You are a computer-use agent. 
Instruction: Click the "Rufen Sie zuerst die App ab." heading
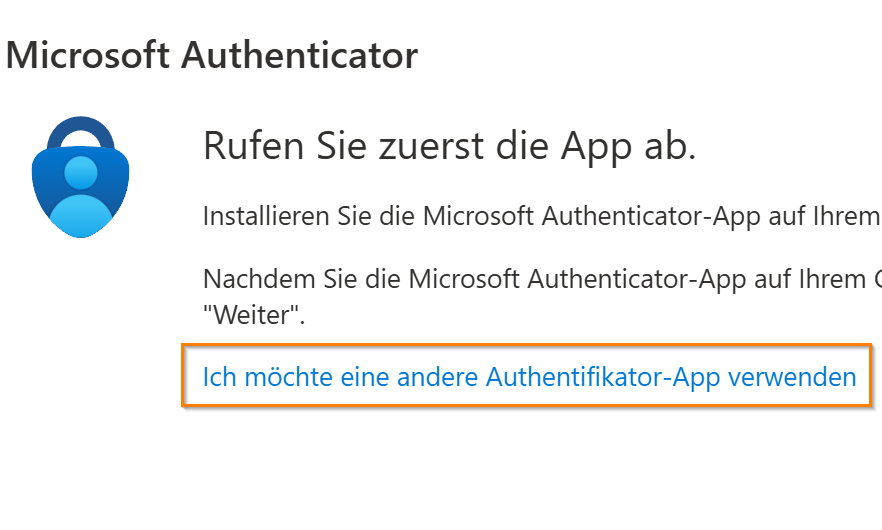[449, 146]
